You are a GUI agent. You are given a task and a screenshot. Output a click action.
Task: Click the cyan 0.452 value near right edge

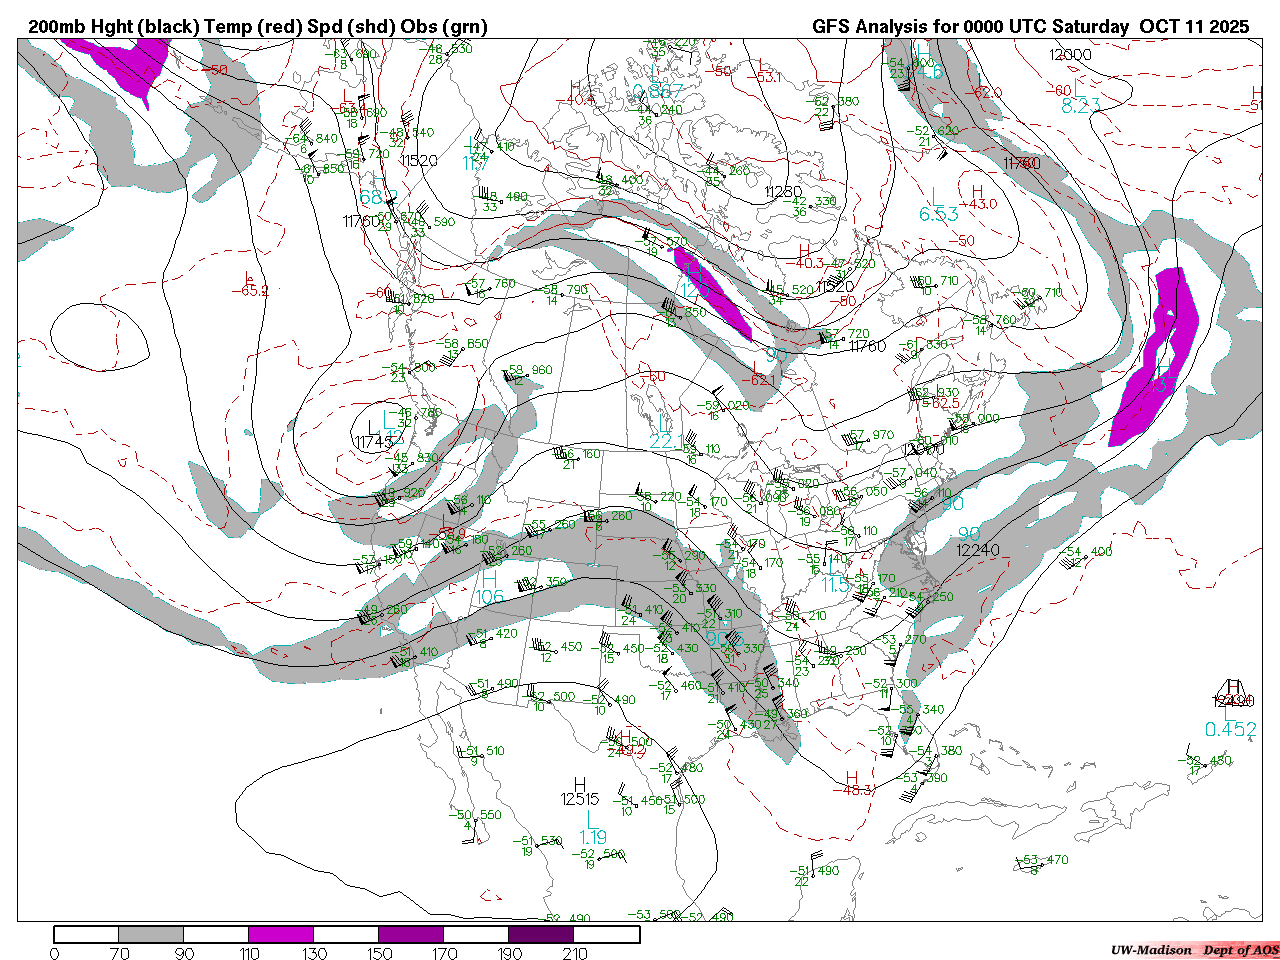point(1231,729)
